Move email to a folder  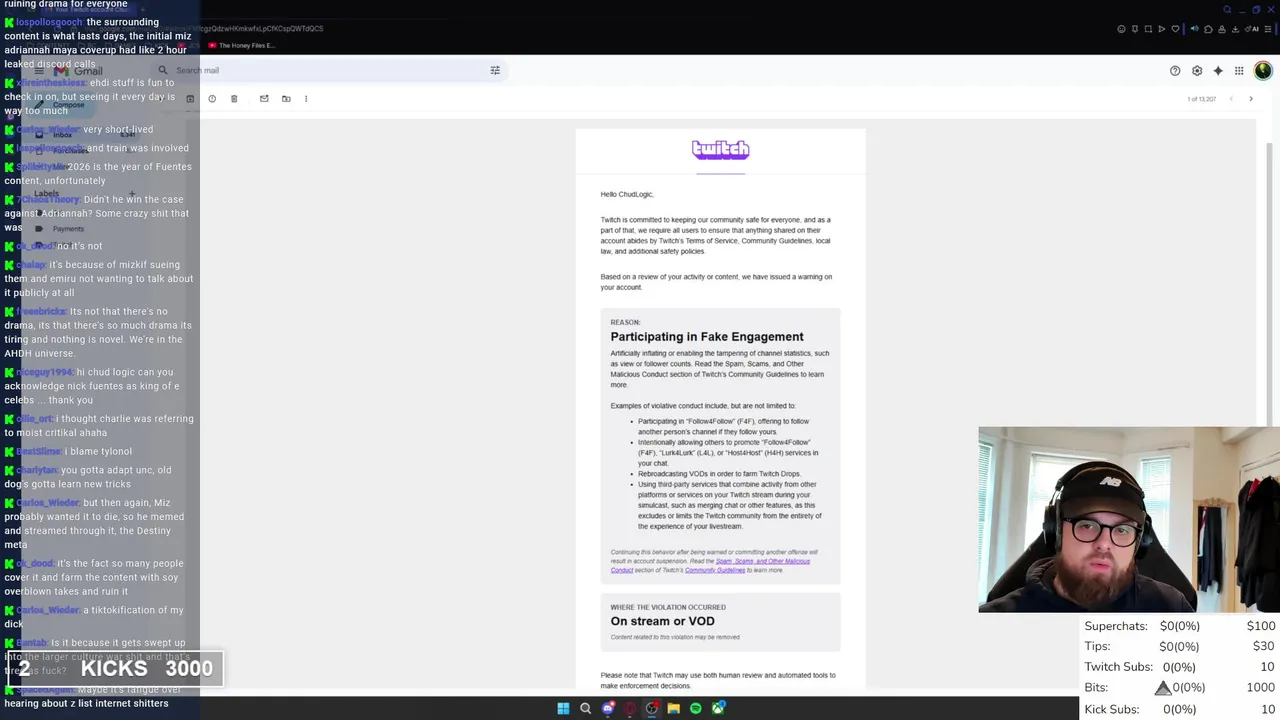click(286, 99)
